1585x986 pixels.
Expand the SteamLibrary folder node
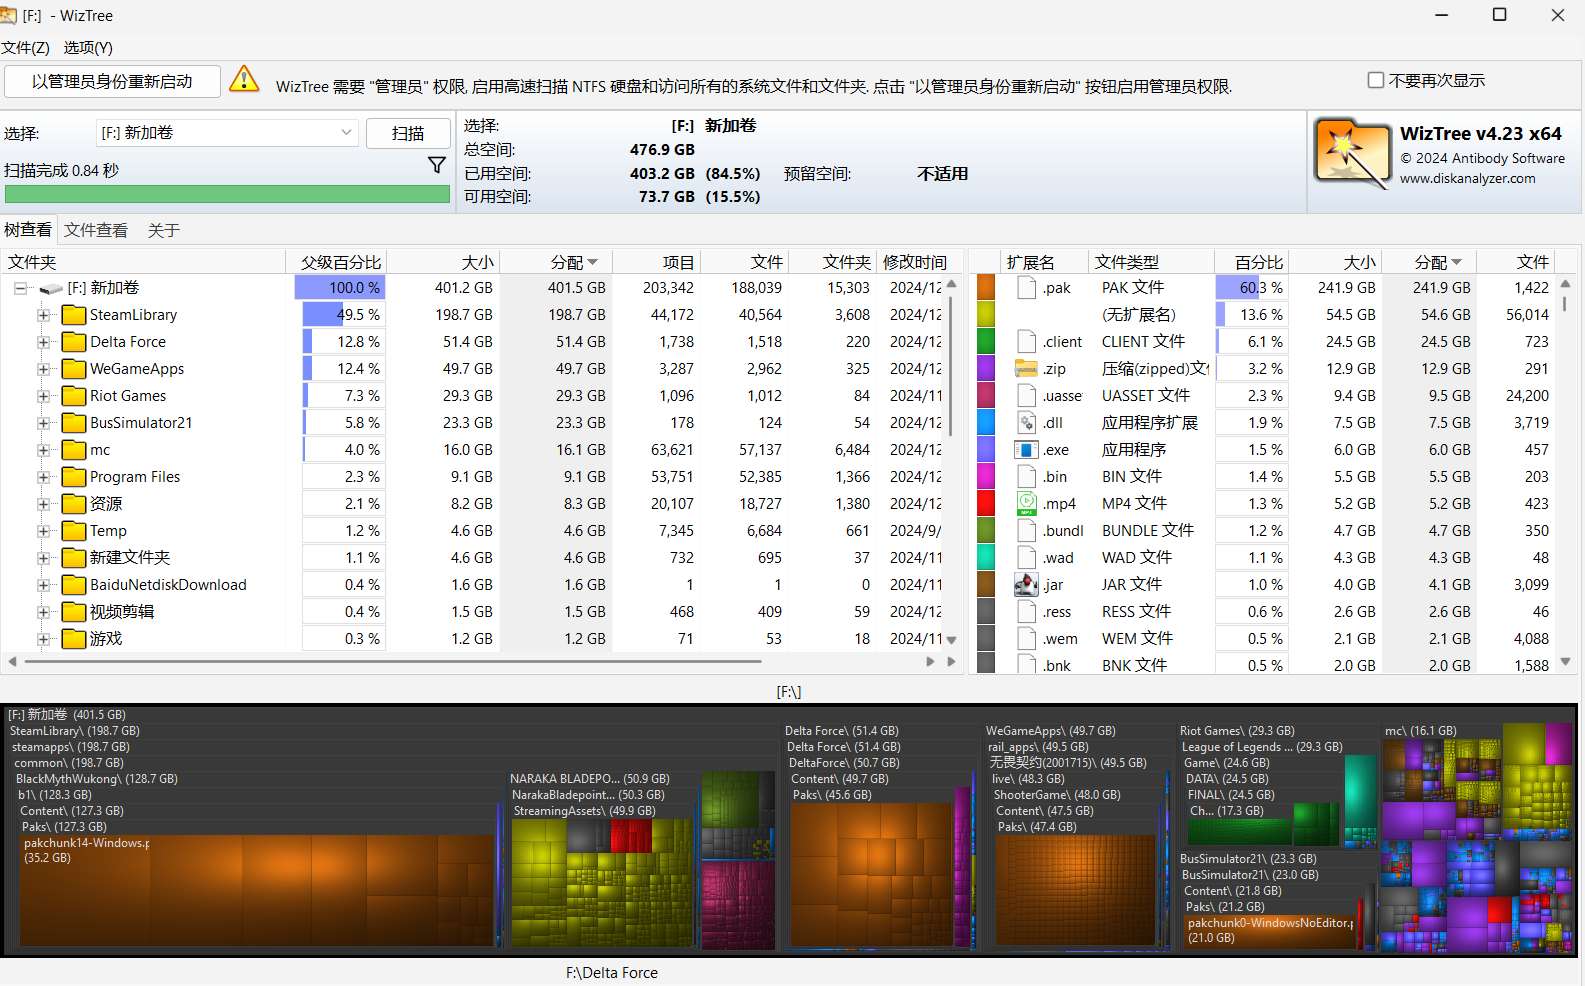pyautogui.click(x=44, y=315)
